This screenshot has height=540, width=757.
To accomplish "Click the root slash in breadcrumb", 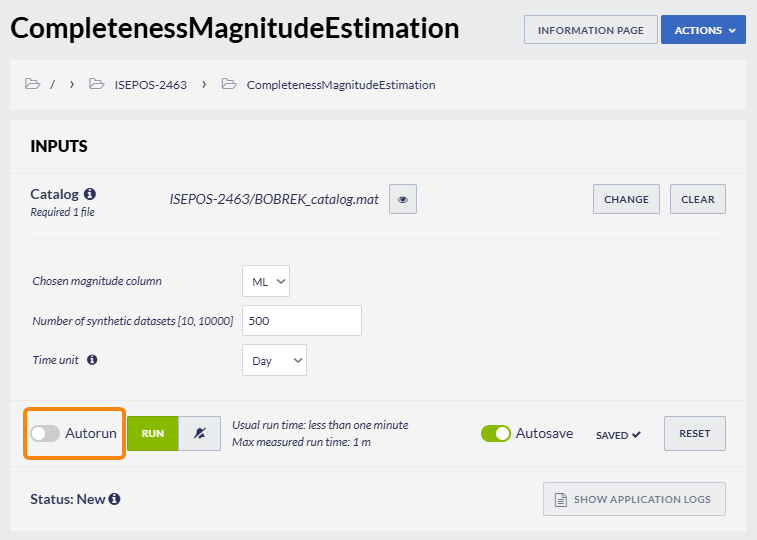I will [53, 85].
